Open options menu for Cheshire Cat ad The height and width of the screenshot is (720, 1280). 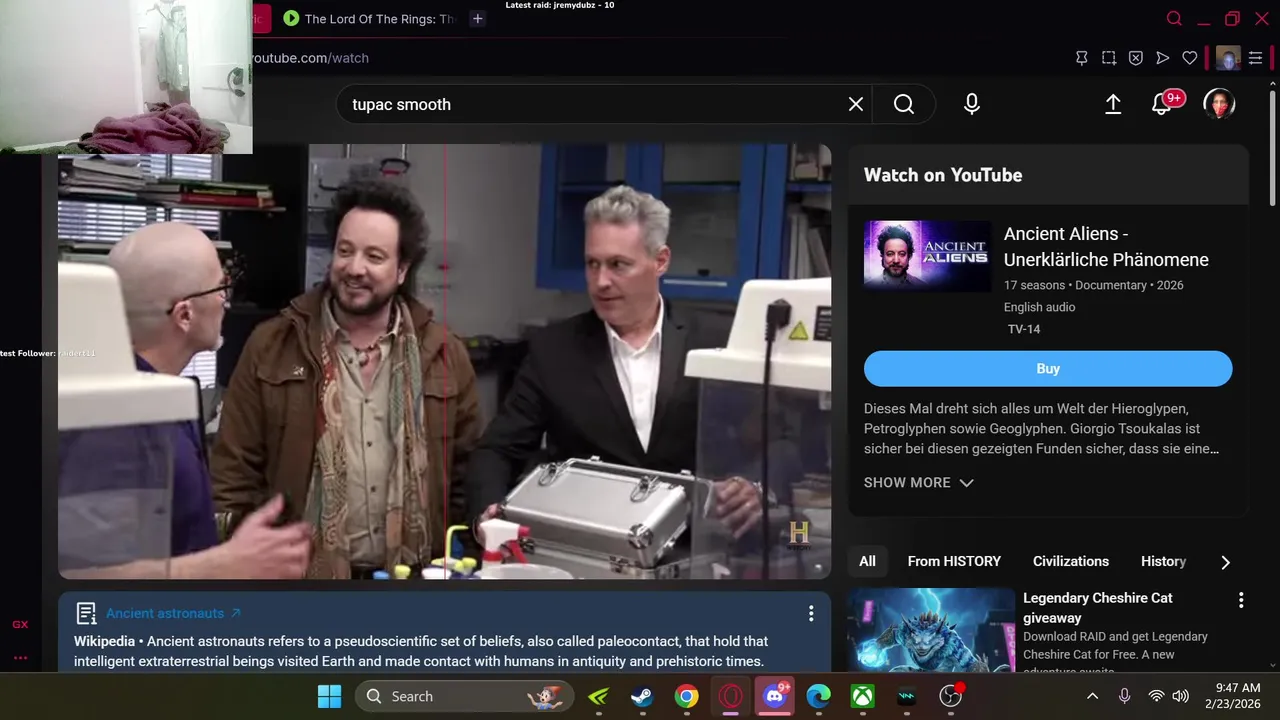(x=1241, y=600)
